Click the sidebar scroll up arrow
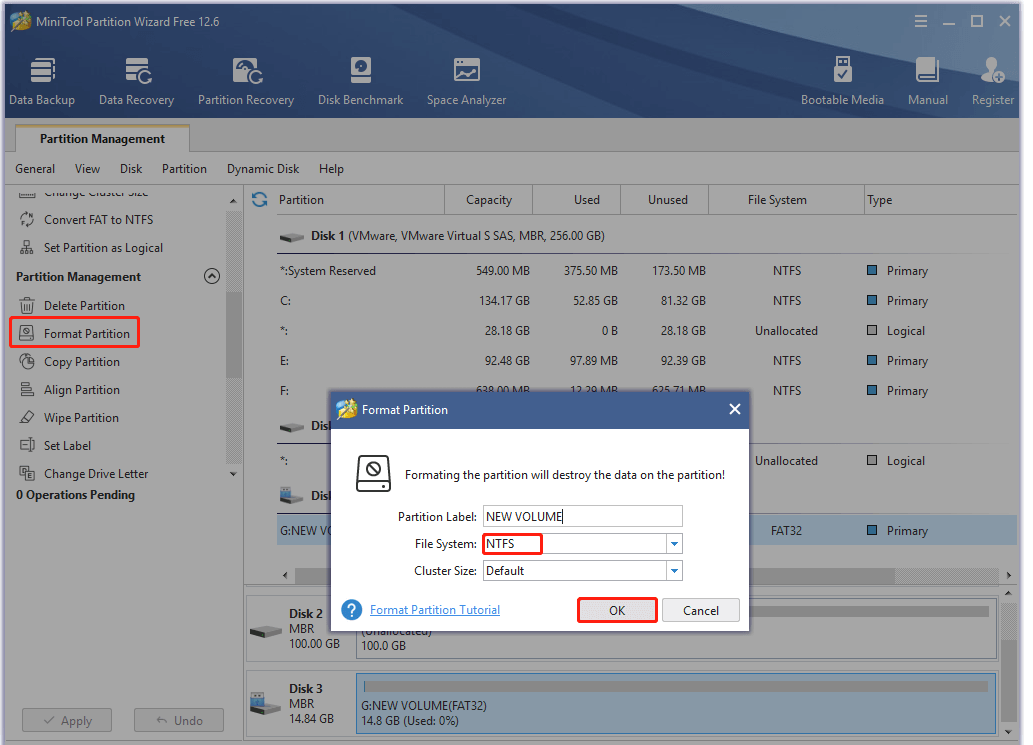This screenshot has height=745, width=1033. point(233,200)
